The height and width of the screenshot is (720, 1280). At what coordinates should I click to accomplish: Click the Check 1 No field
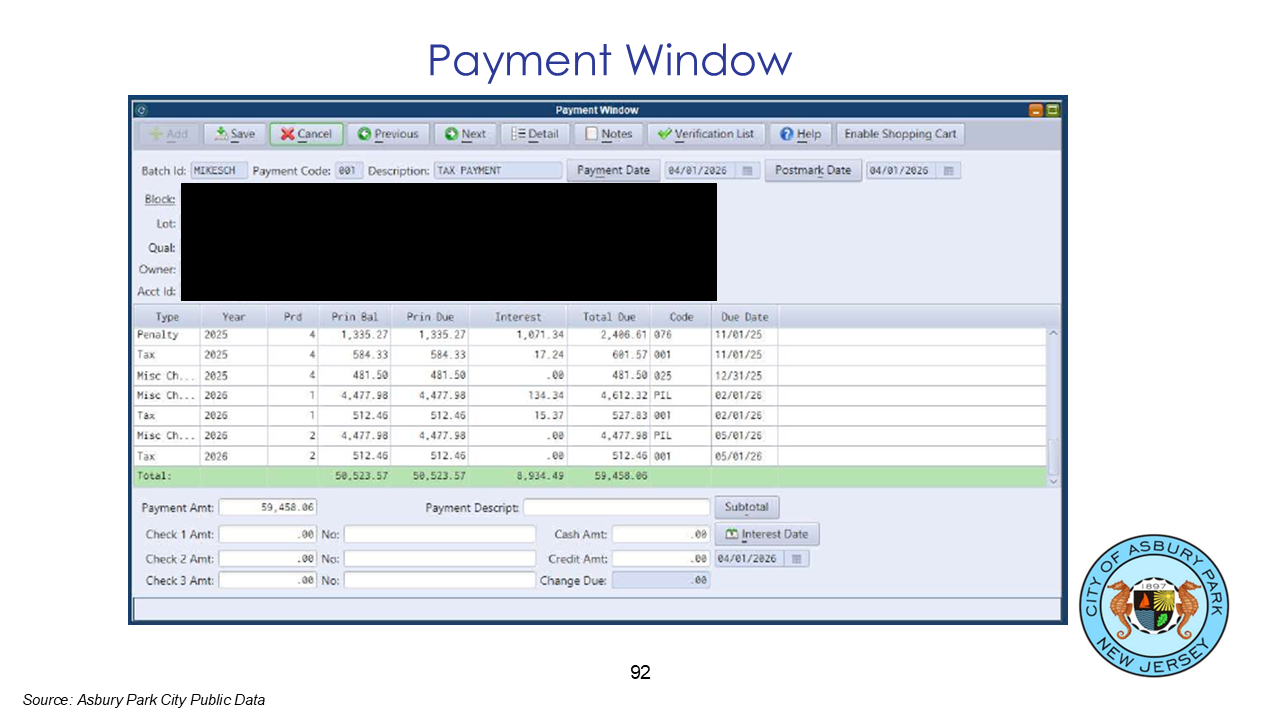click(x=440, y=535)
